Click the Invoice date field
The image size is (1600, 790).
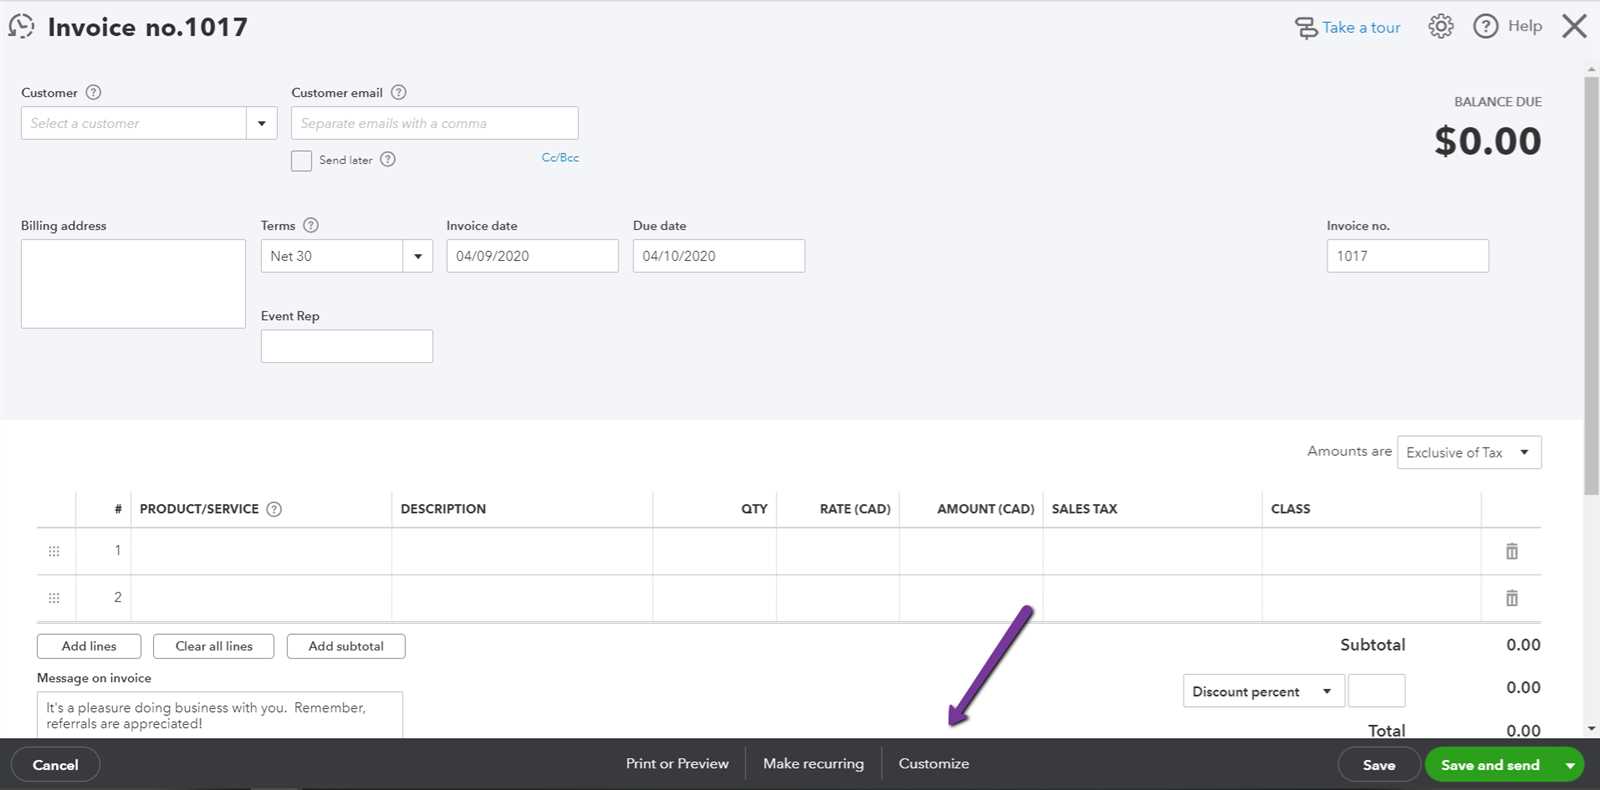click(532, 256)
